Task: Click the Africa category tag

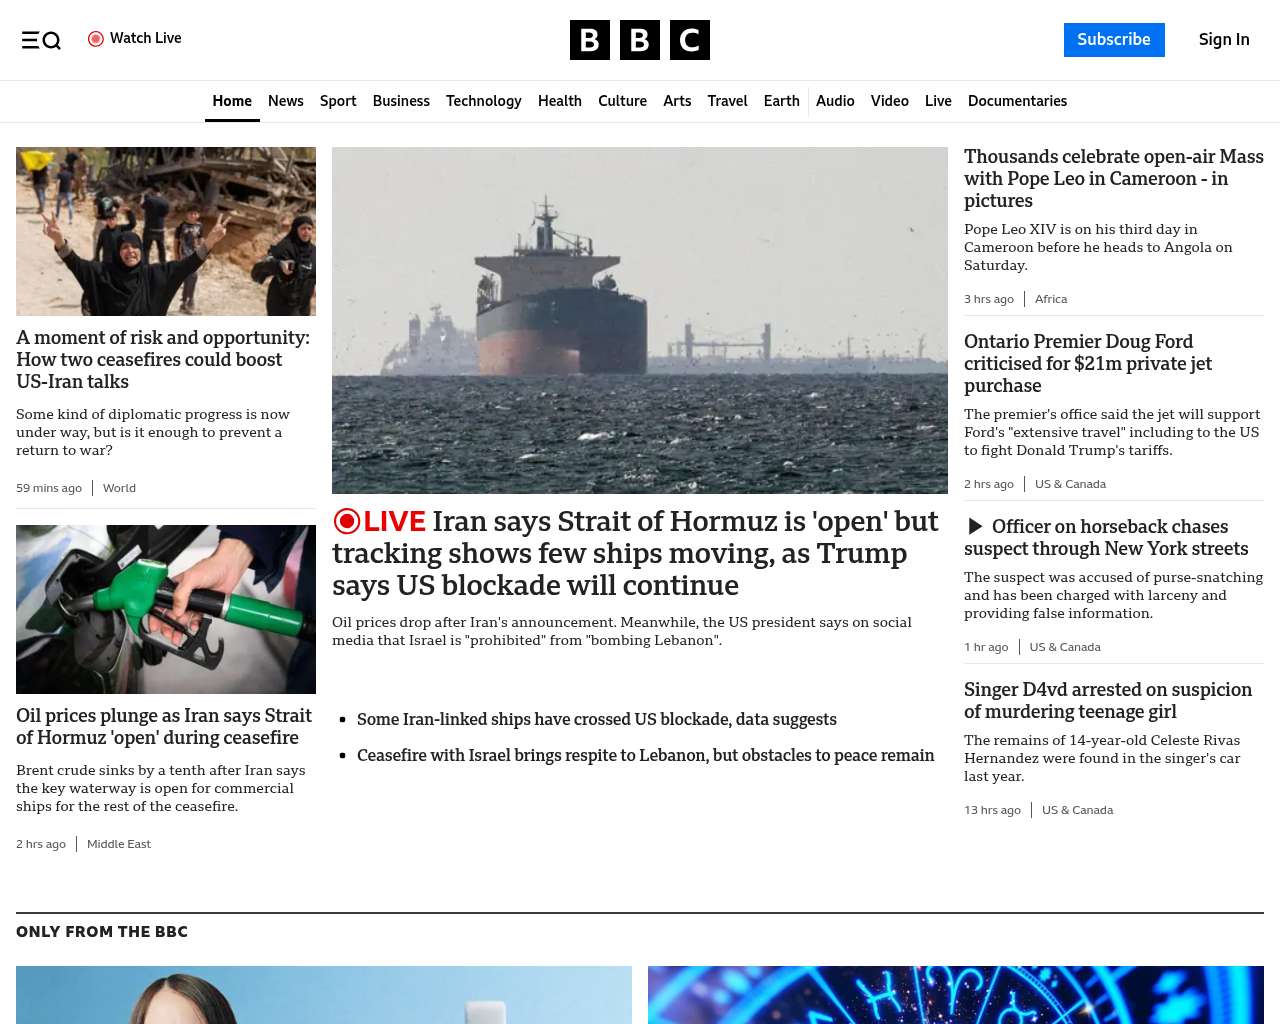Action: pos(1050,299)
